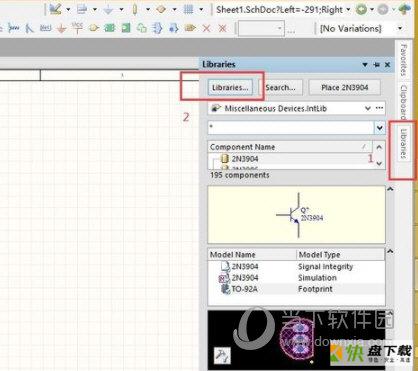Image resolution: width=418 pixels, height=371 pixels.
Task: Click the grey Forward navigation icon
Action: [x=383, y=9]
